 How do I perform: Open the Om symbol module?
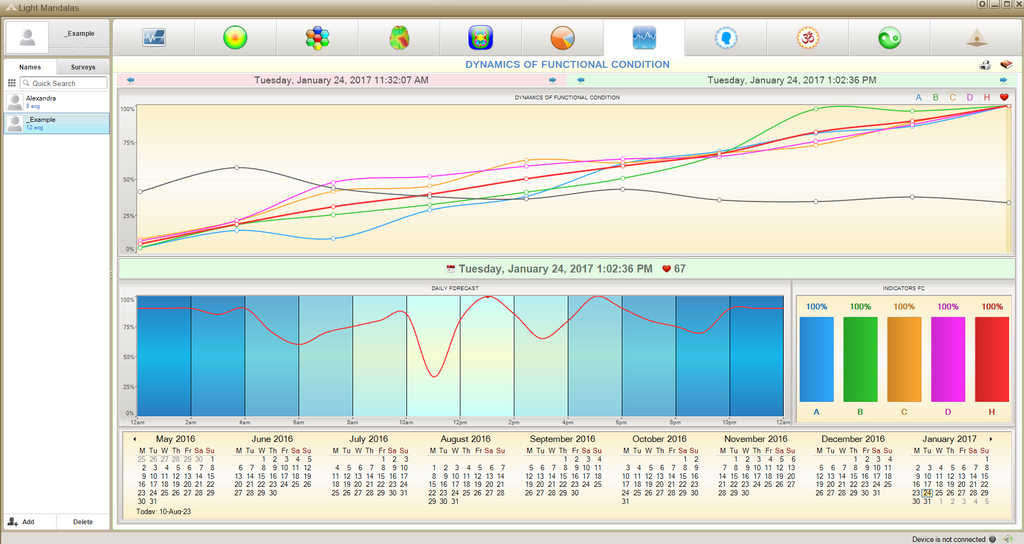[808, 38]
